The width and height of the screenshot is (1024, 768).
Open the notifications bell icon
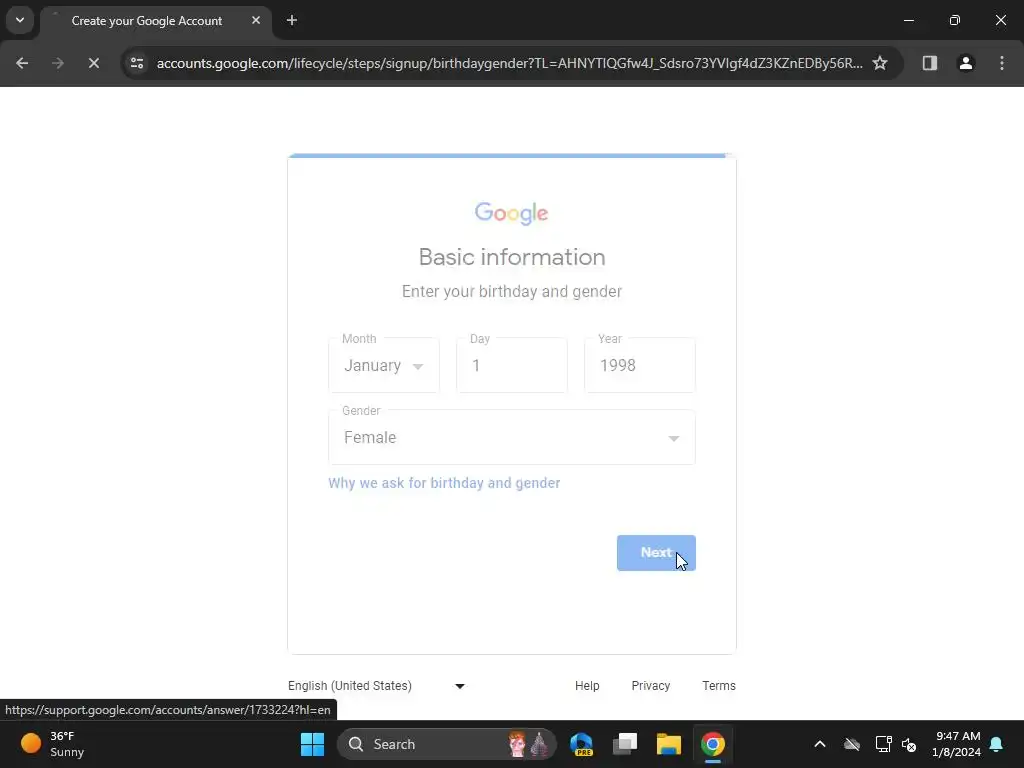click(x=997, y=744)
